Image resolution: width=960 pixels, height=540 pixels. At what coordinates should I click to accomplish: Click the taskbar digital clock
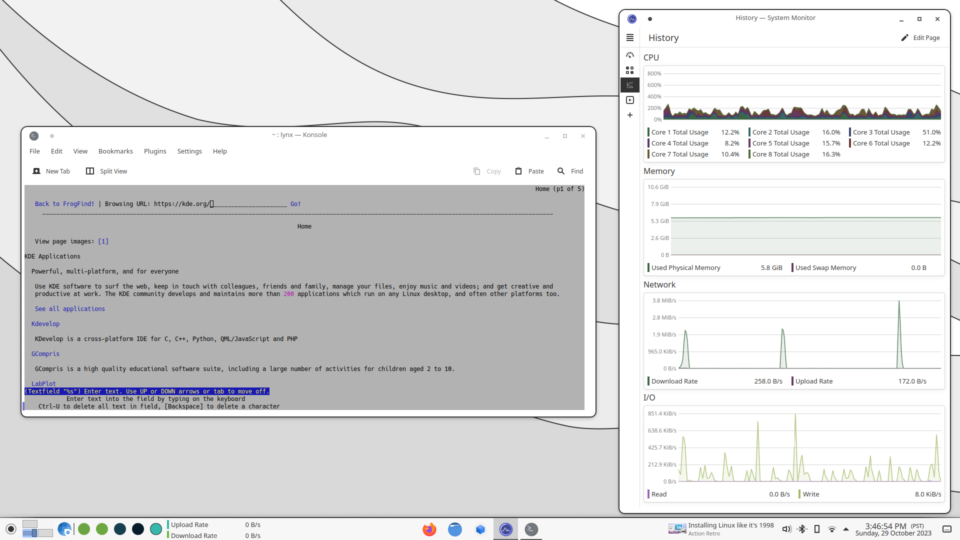(x=894, y=530)
